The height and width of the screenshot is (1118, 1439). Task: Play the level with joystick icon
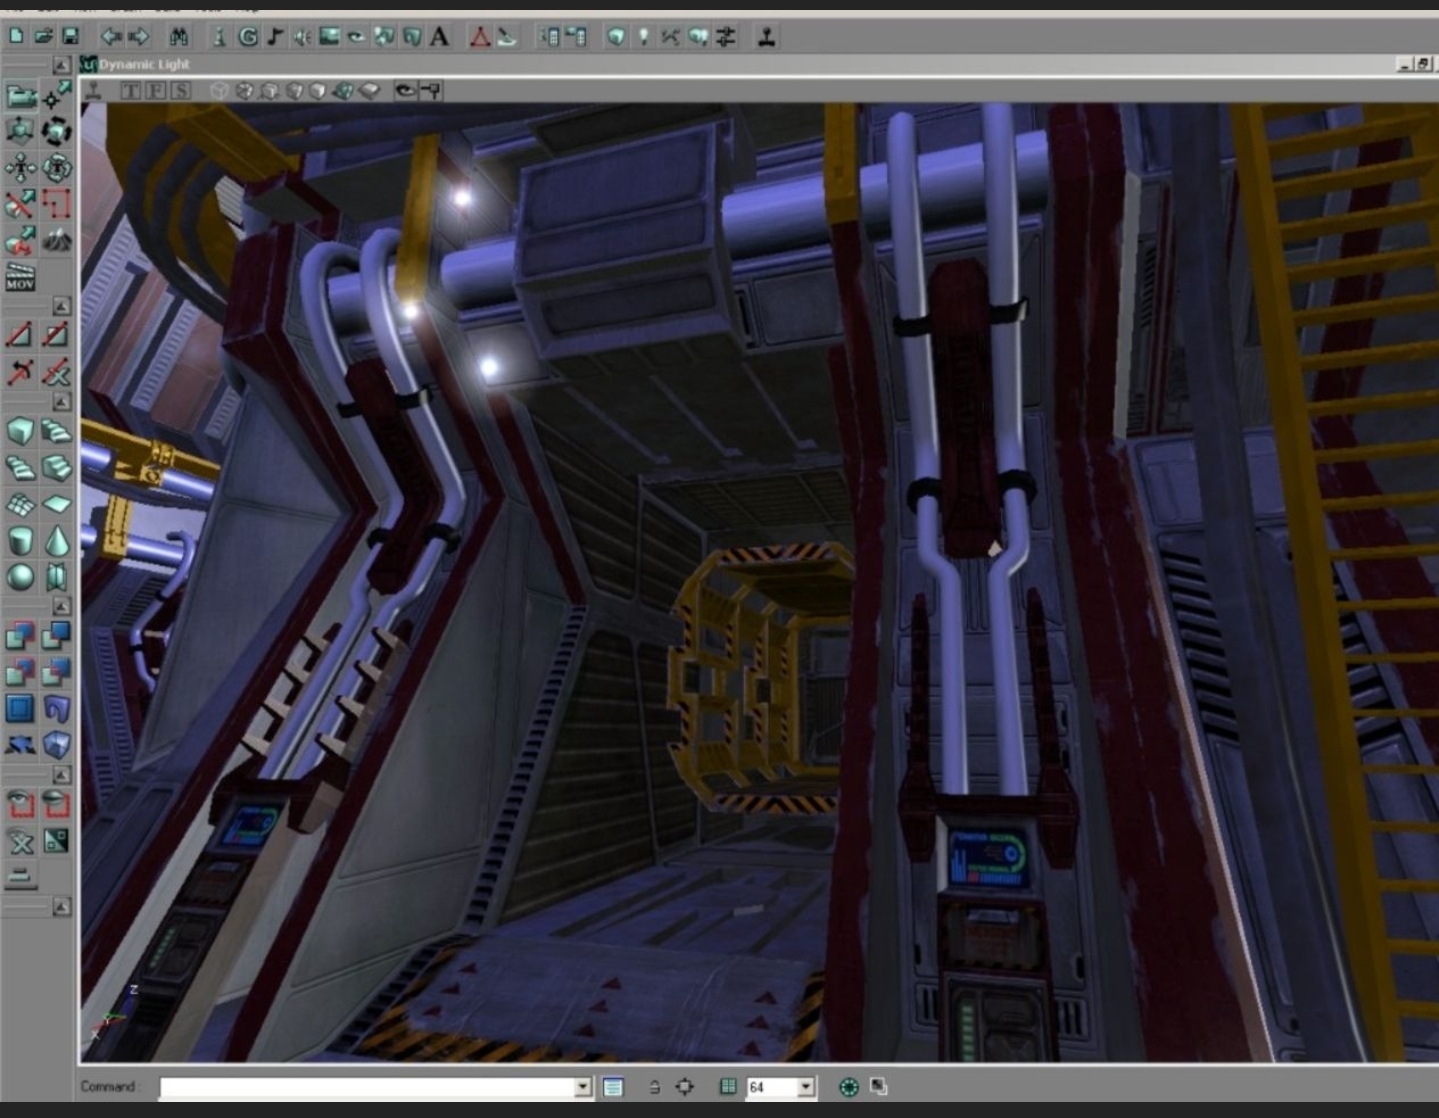(x=767, y=37)
